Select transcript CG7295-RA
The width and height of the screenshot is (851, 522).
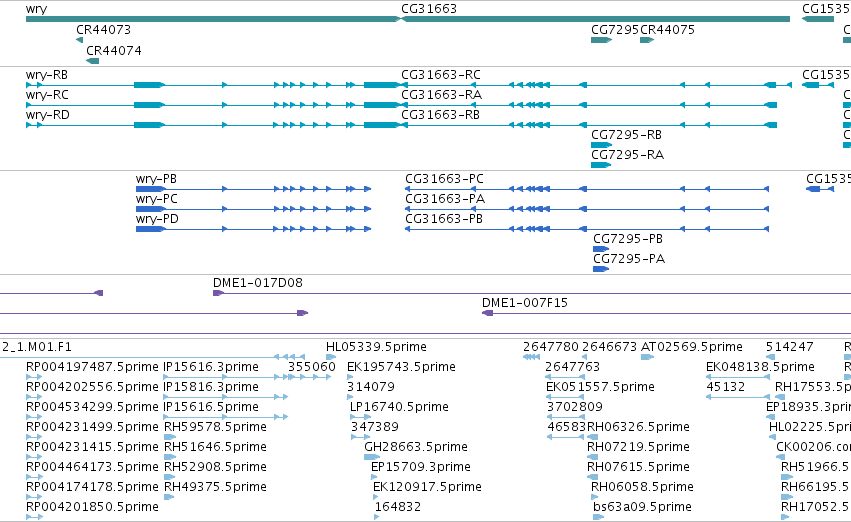pyautogui.click(x=627, y=155)
